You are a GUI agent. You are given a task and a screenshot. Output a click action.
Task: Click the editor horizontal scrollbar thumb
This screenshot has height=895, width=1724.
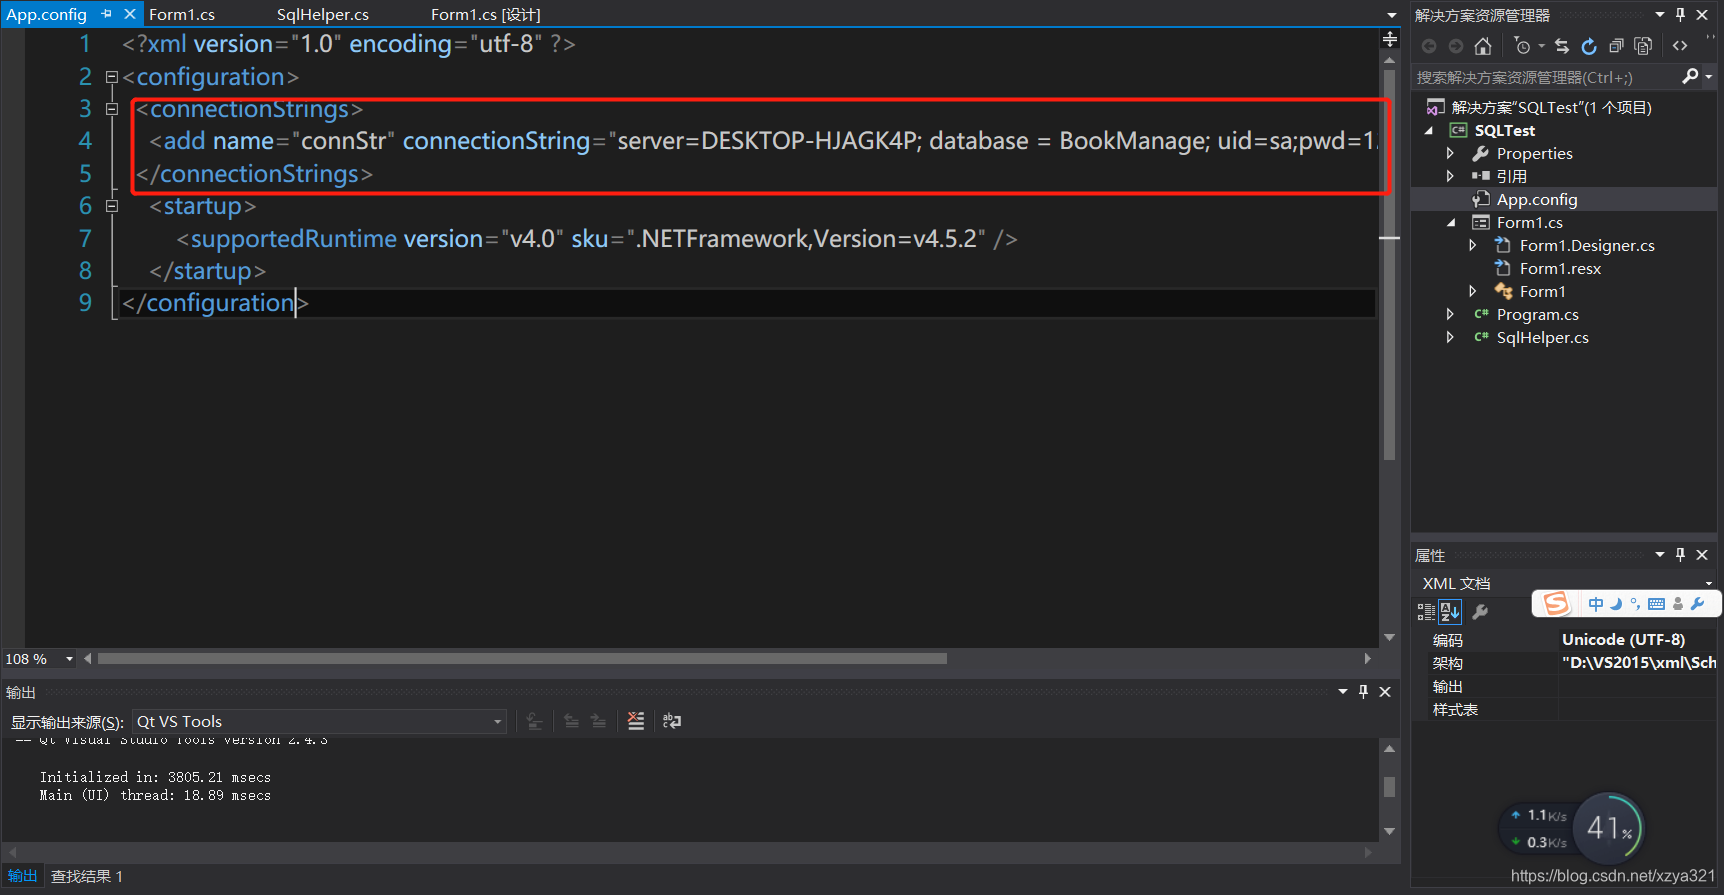tap(522, 658)
